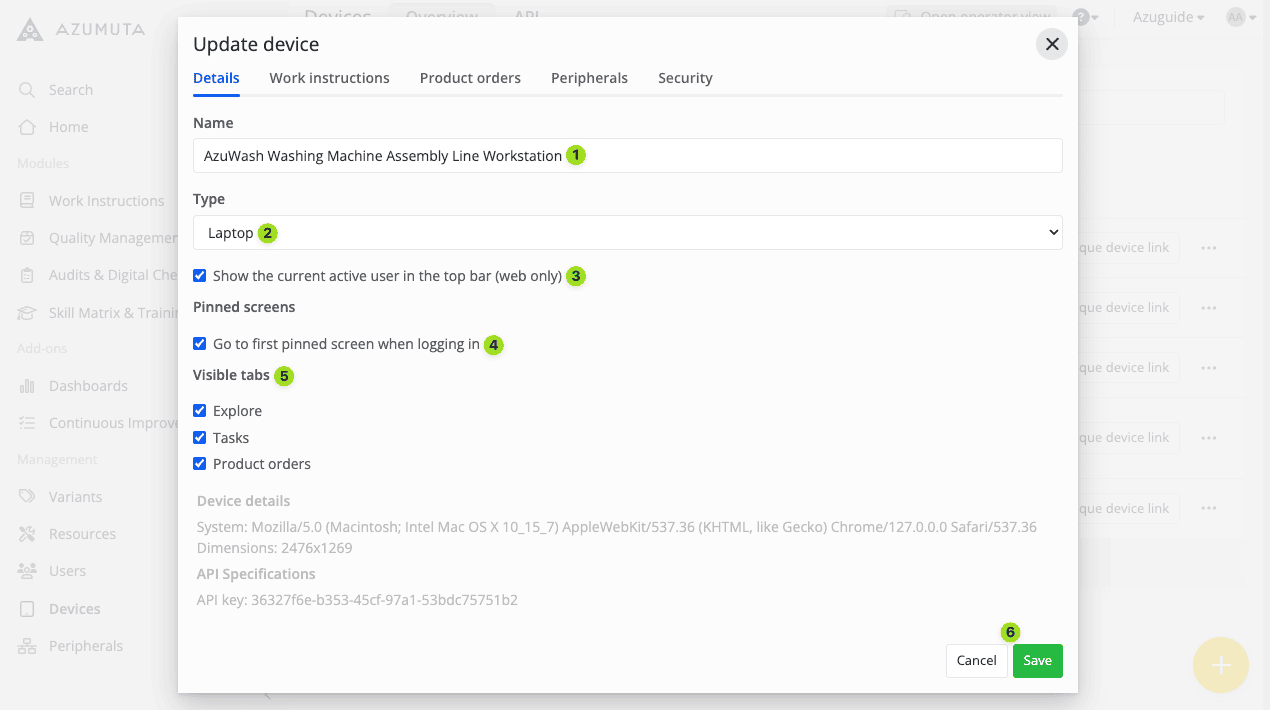
Task: Click the Home house icon
Action: 27,127
